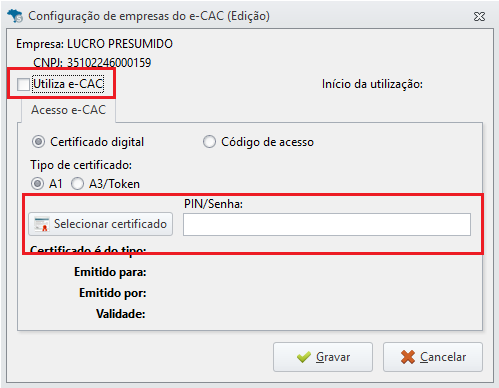
Task: Click the Empresa LUCRO PRESUMIDO label
Action: click(x=94, y=44)
